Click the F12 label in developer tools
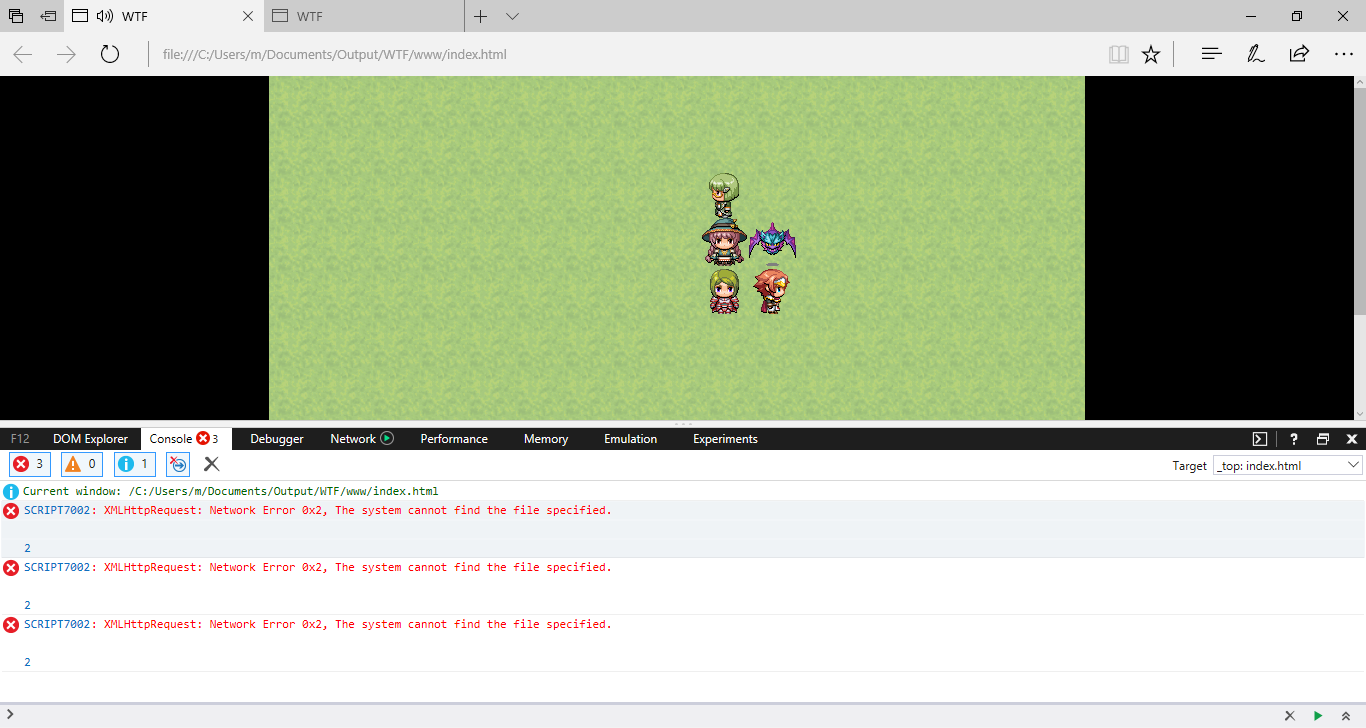Image resolution: width=1366 pixels, height=728 pixels. [20, 439]
